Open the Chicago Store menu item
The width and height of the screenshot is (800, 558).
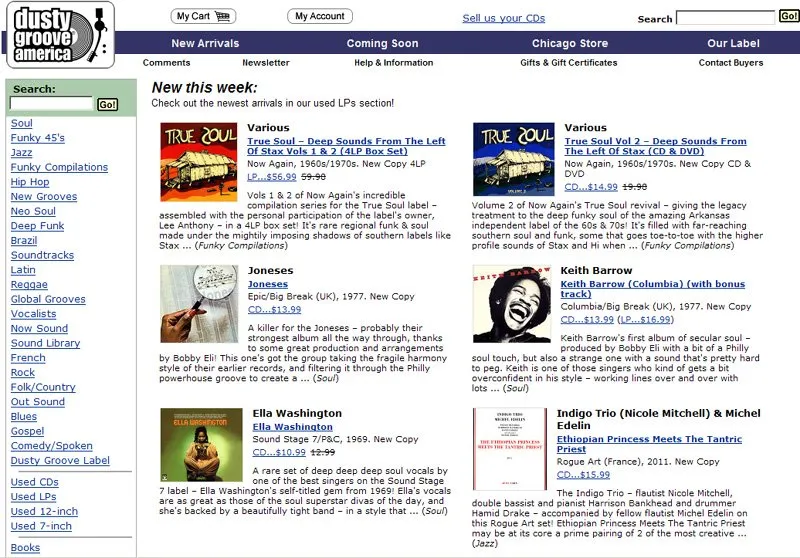tap(570, 43)
